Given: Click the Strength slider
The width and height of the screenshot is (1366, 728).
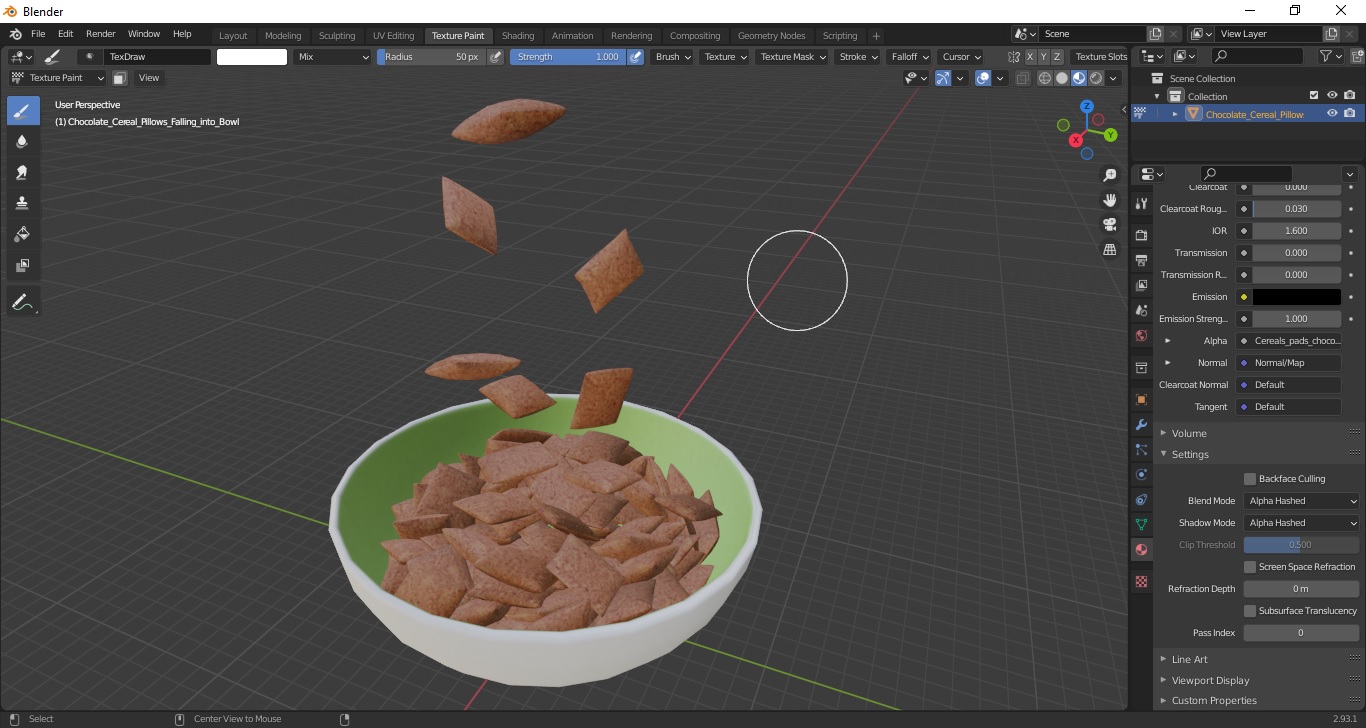Looking at the screenshot, I should (x=568, y=57).
